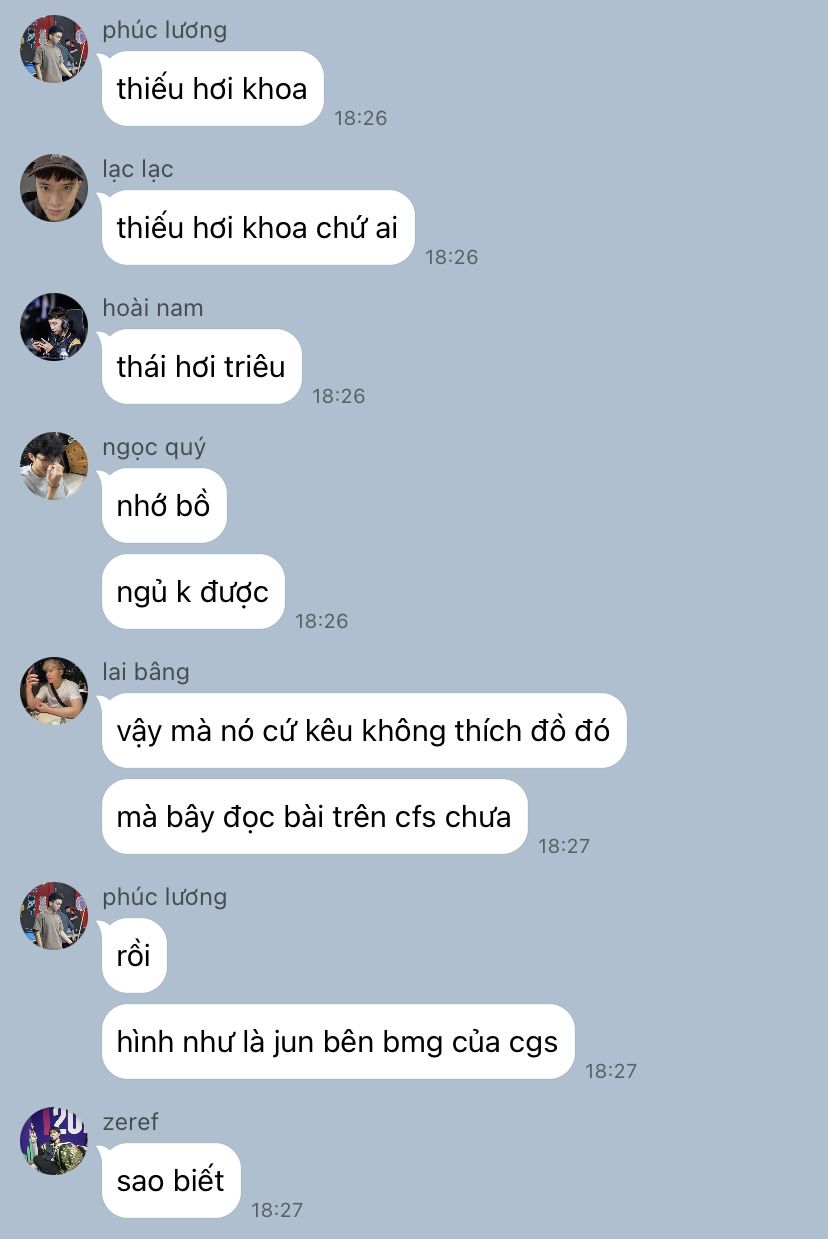828x1239 pixels.
Task: Open ngọc quý's profile photo
Action: coord(54,466)
